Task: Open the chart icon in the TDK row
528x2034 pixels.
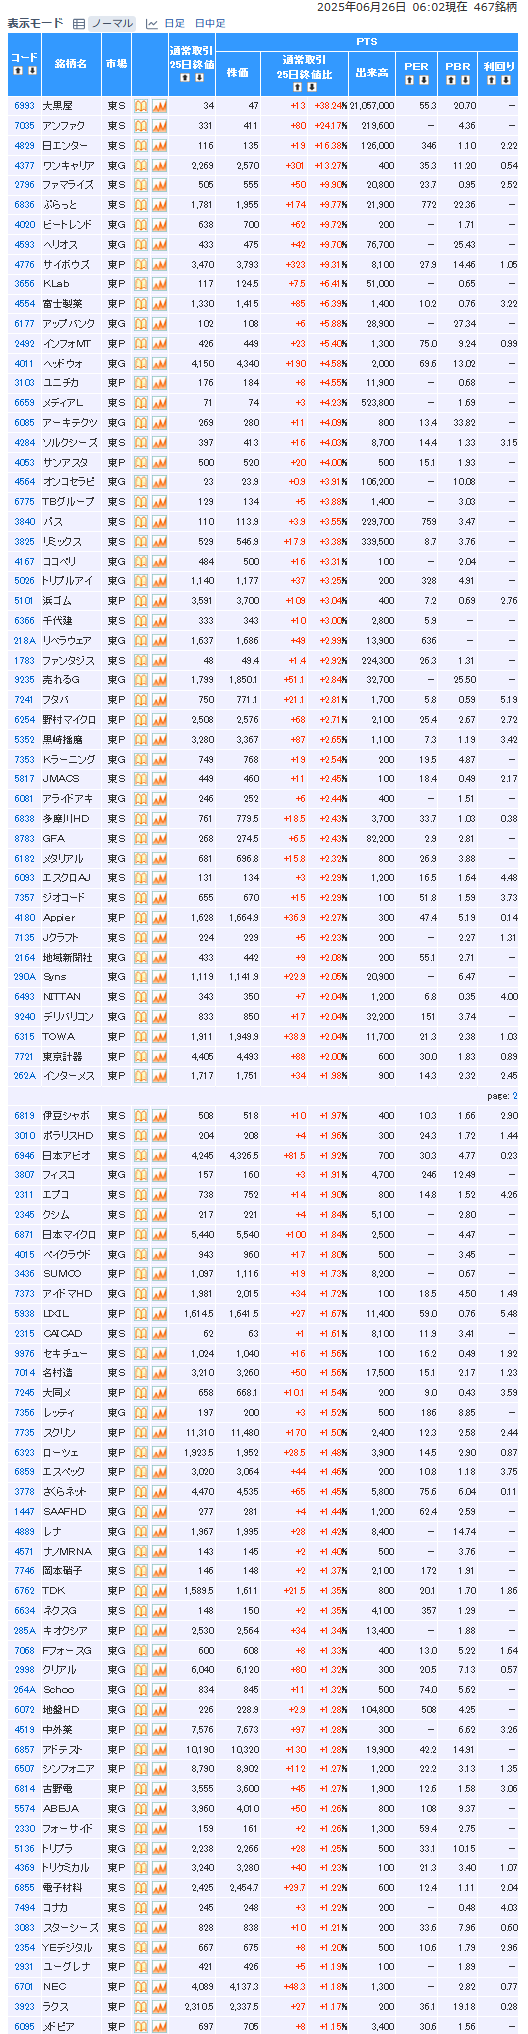Action: point(159,1590)
